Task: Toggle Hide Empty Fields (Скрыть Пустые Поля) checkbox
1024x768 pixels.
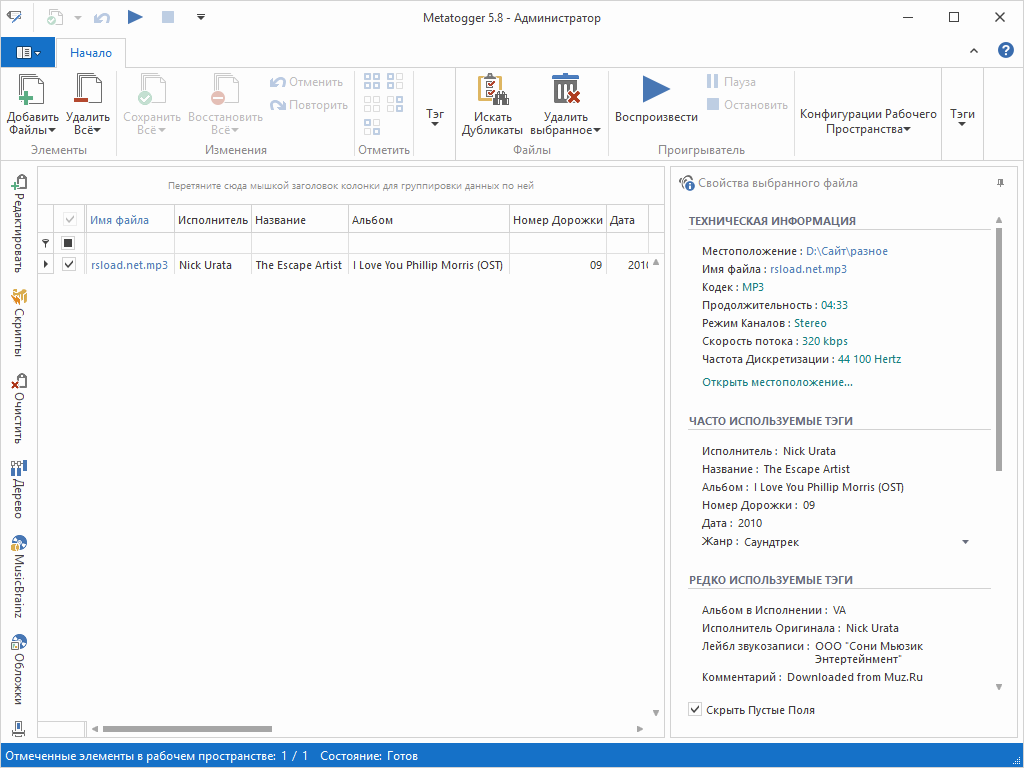Action: coord(696,710)
